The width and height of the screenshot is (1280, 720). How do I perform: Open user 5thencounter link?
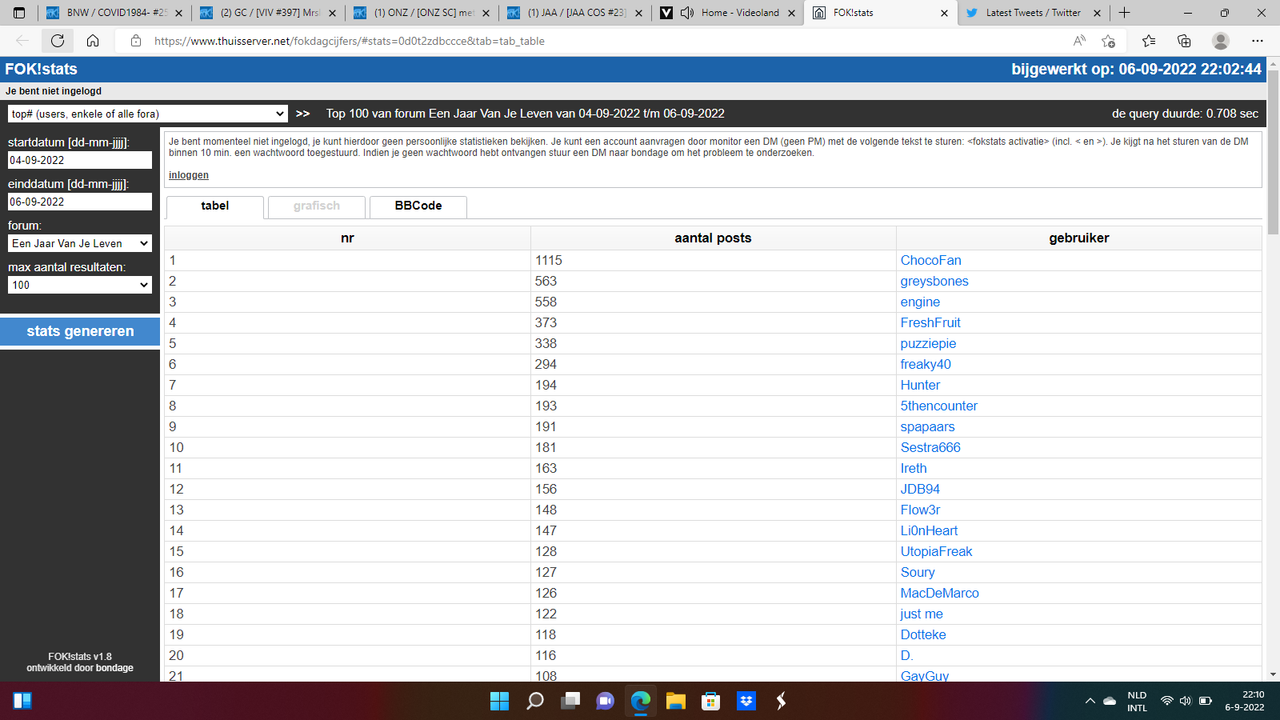(939, 406)
